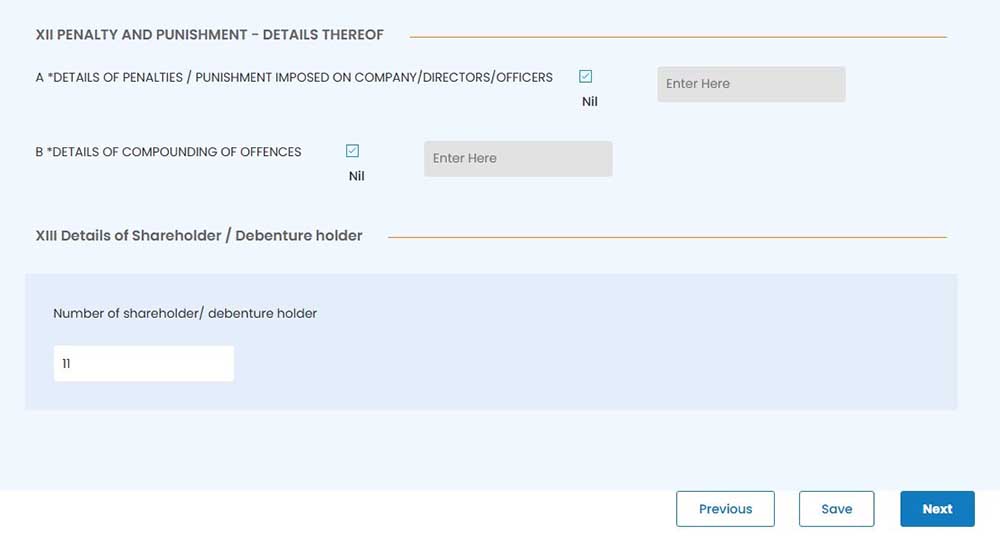
Task: Click the white footer bar left of Previous
Action: [x=330, y=515]
